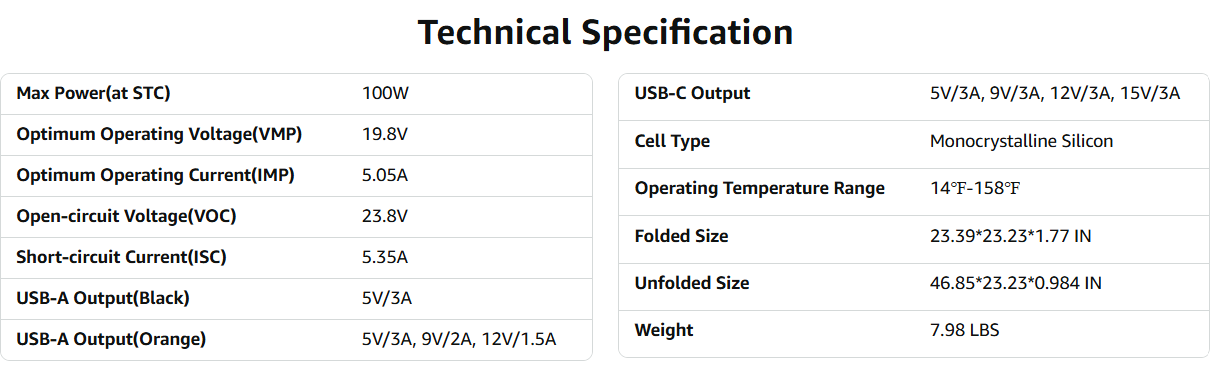The height and width of the screenshot is (382, 1212).
Task: Select the Max Power(at STC) label
Action: (93, 93)
